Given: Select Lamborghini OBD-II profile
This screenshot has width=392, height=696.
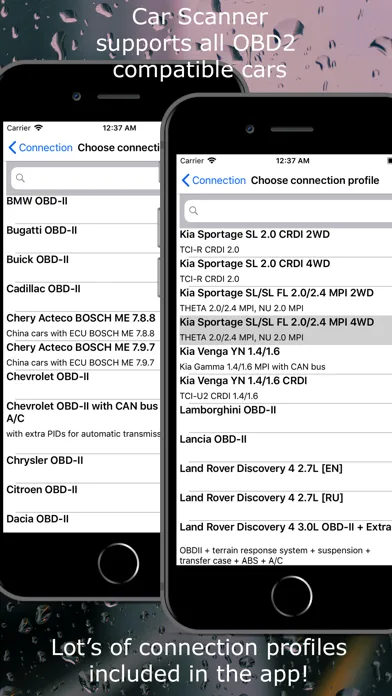Looking at the screenshot, I should click(x=285, y=418).
